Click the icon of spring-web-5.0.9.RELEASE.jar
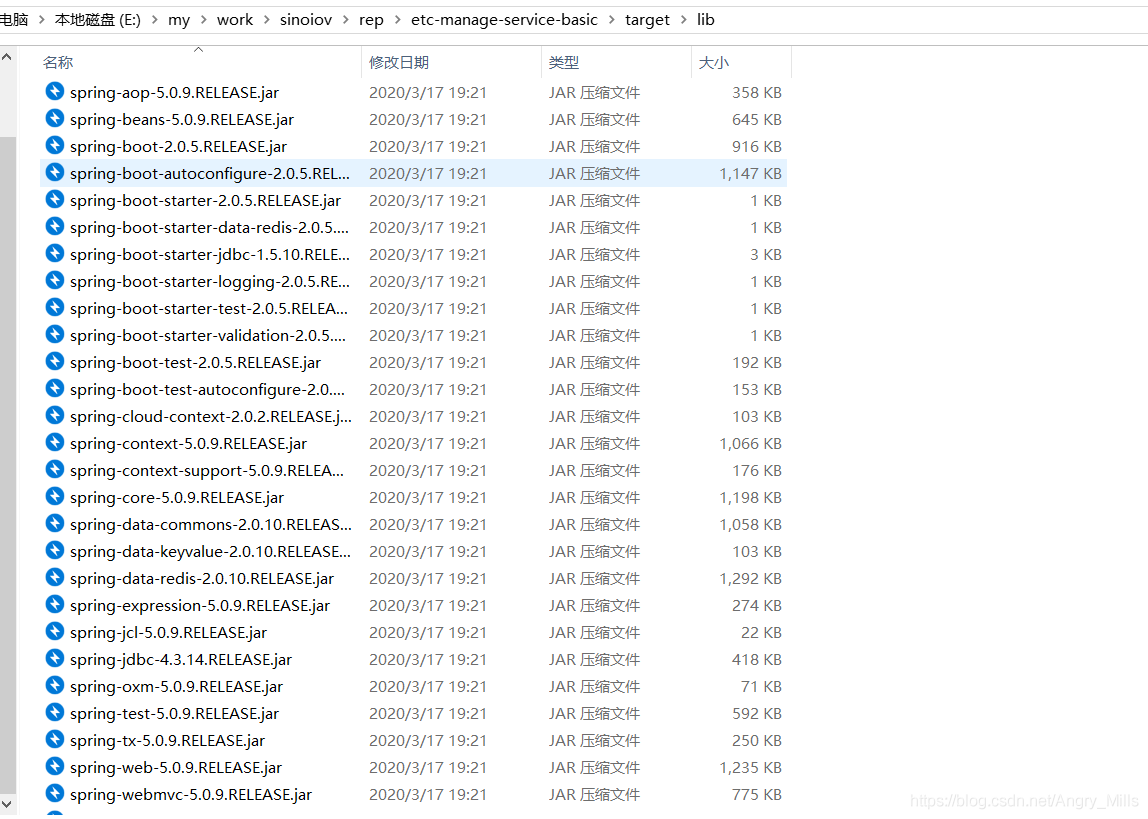The image size is (1148, 819). pyautogui.click(x=55, y=766)
